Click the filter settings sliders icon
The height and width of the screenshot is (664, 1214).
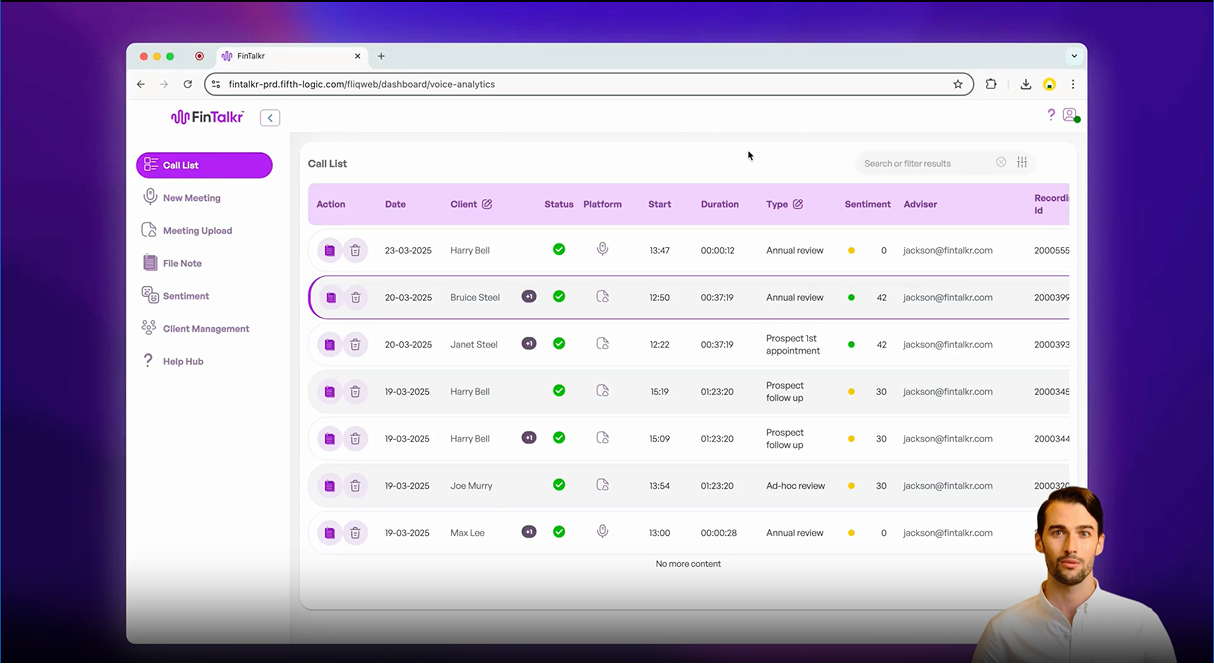pyautogui.click(x=1022, y=163)
